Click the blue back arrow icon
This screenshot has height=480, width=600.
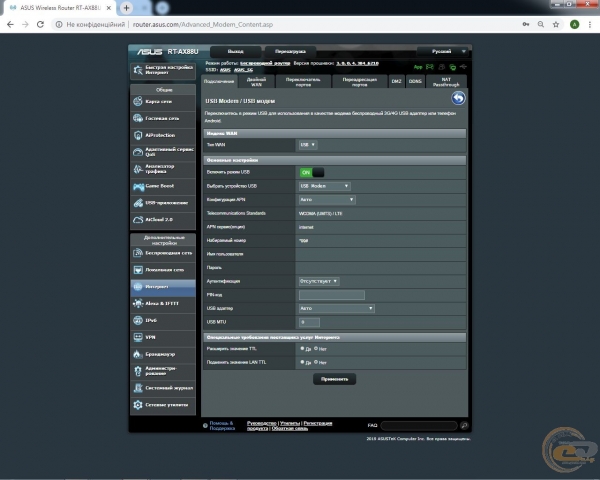click(x=458, y=98)
